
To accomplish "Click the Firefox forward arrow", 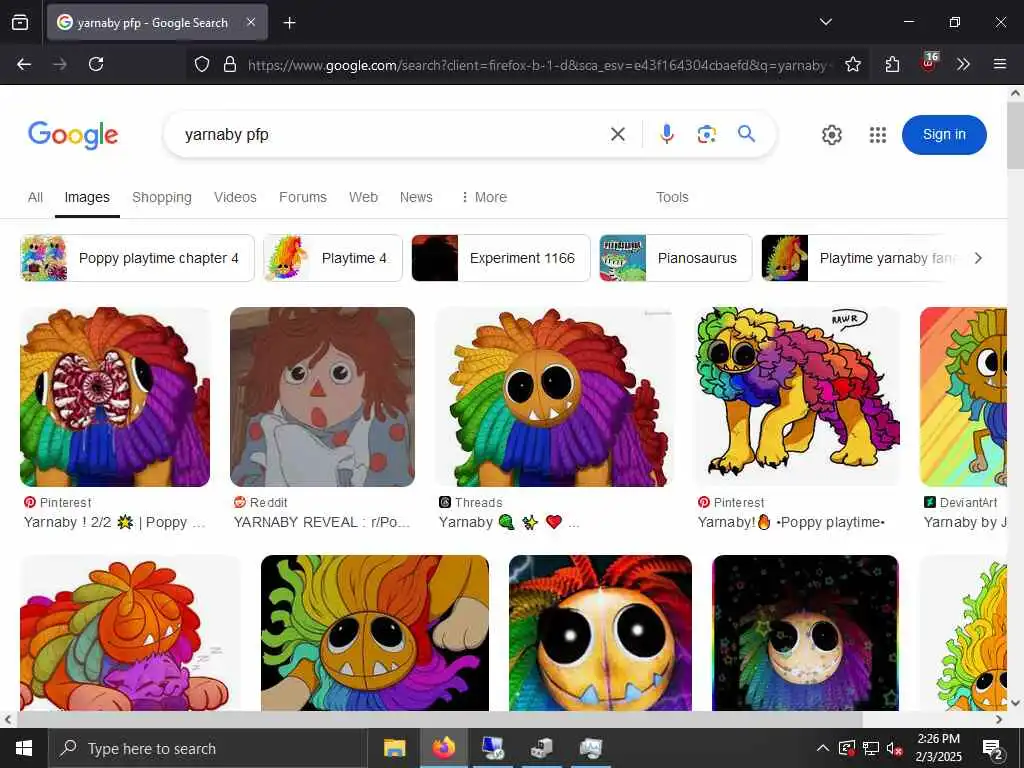I will [60, 64].
